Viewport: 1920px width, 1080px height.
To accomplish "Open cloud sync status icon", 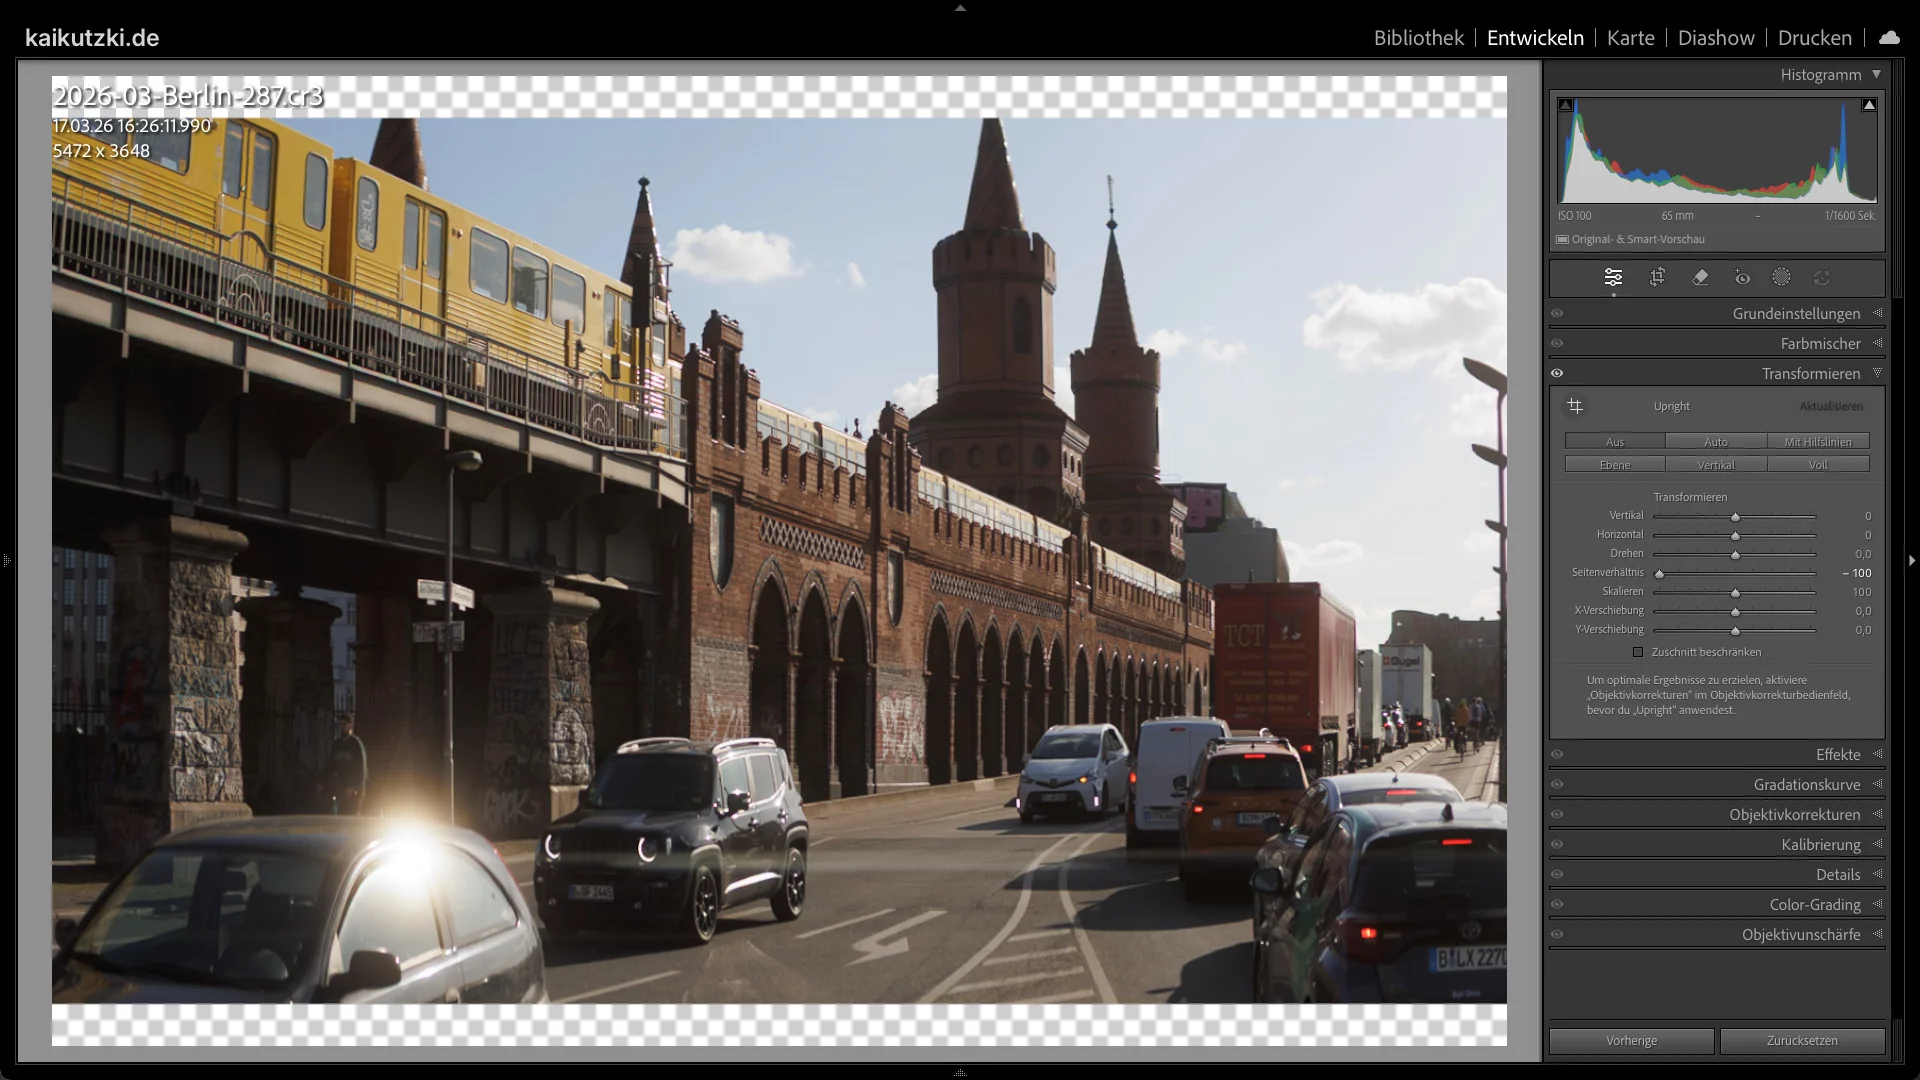I will (x=1889, y=38).
